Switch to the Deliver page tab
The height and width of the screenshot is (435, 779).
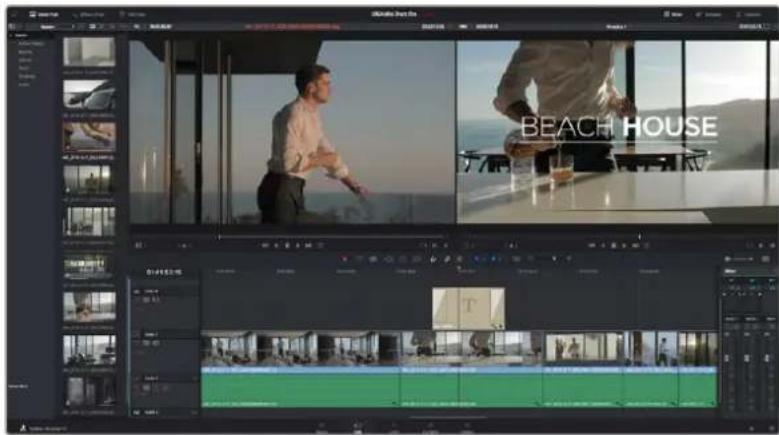click(466, 428)
